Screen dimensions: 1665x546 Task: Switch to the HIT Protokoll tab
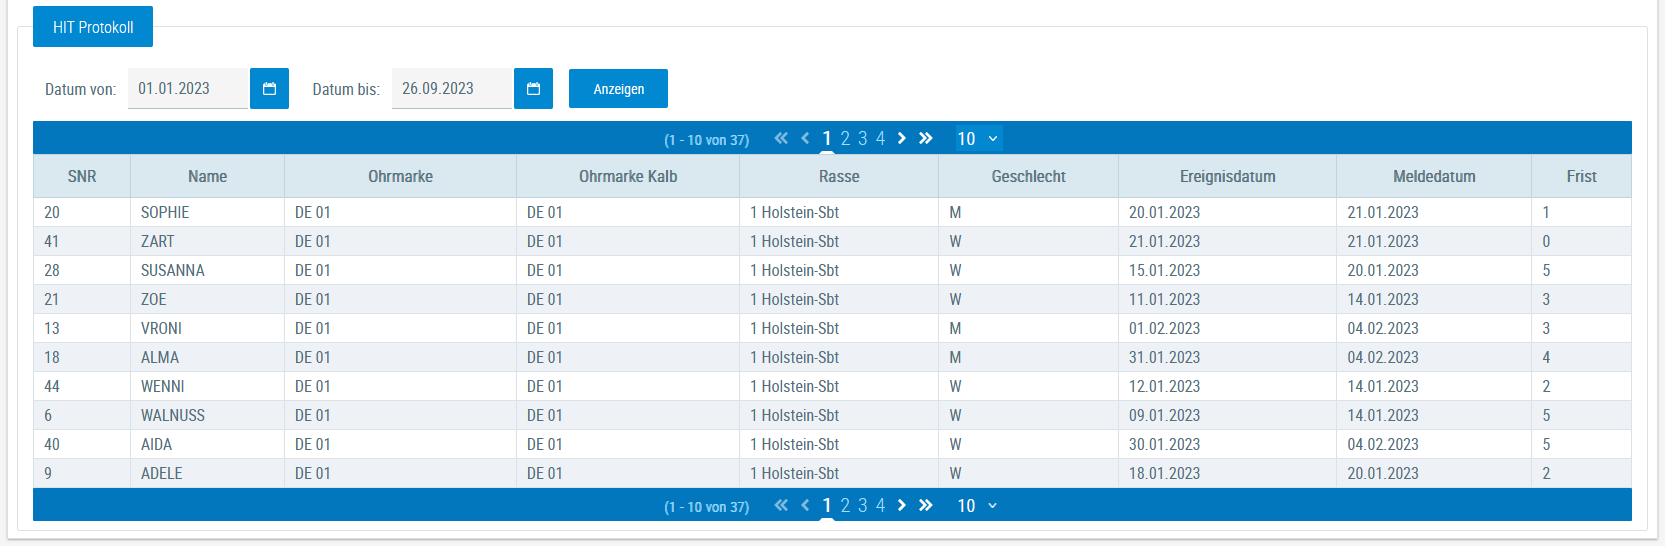pyautogui.click(x=93, y=27)
